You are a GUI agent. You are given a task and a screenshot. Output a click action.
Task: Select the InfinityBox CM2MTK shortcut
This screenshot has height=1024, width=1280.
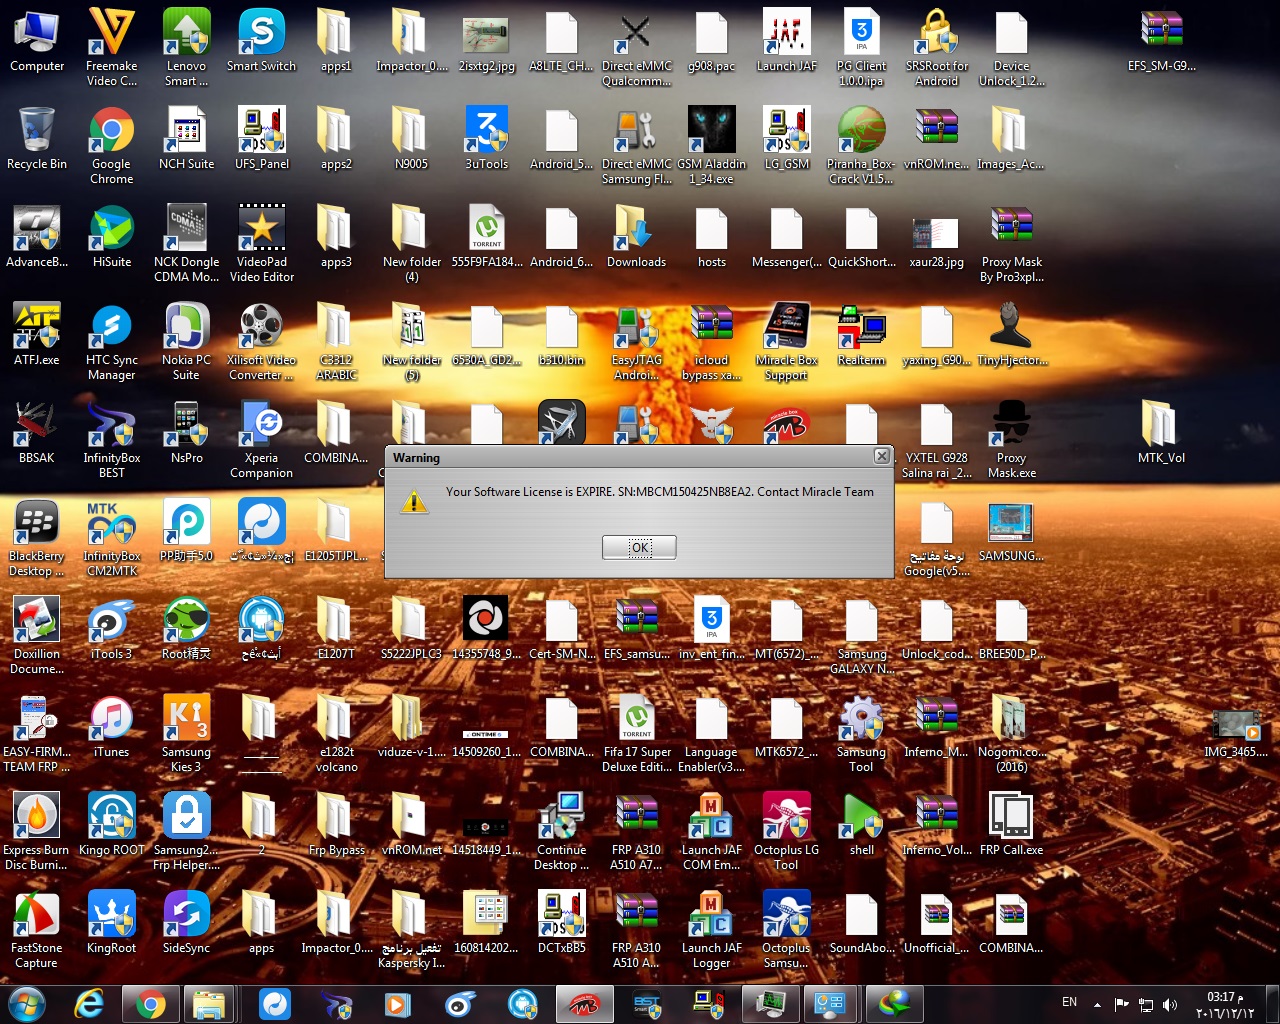click(x=112, y=538)
